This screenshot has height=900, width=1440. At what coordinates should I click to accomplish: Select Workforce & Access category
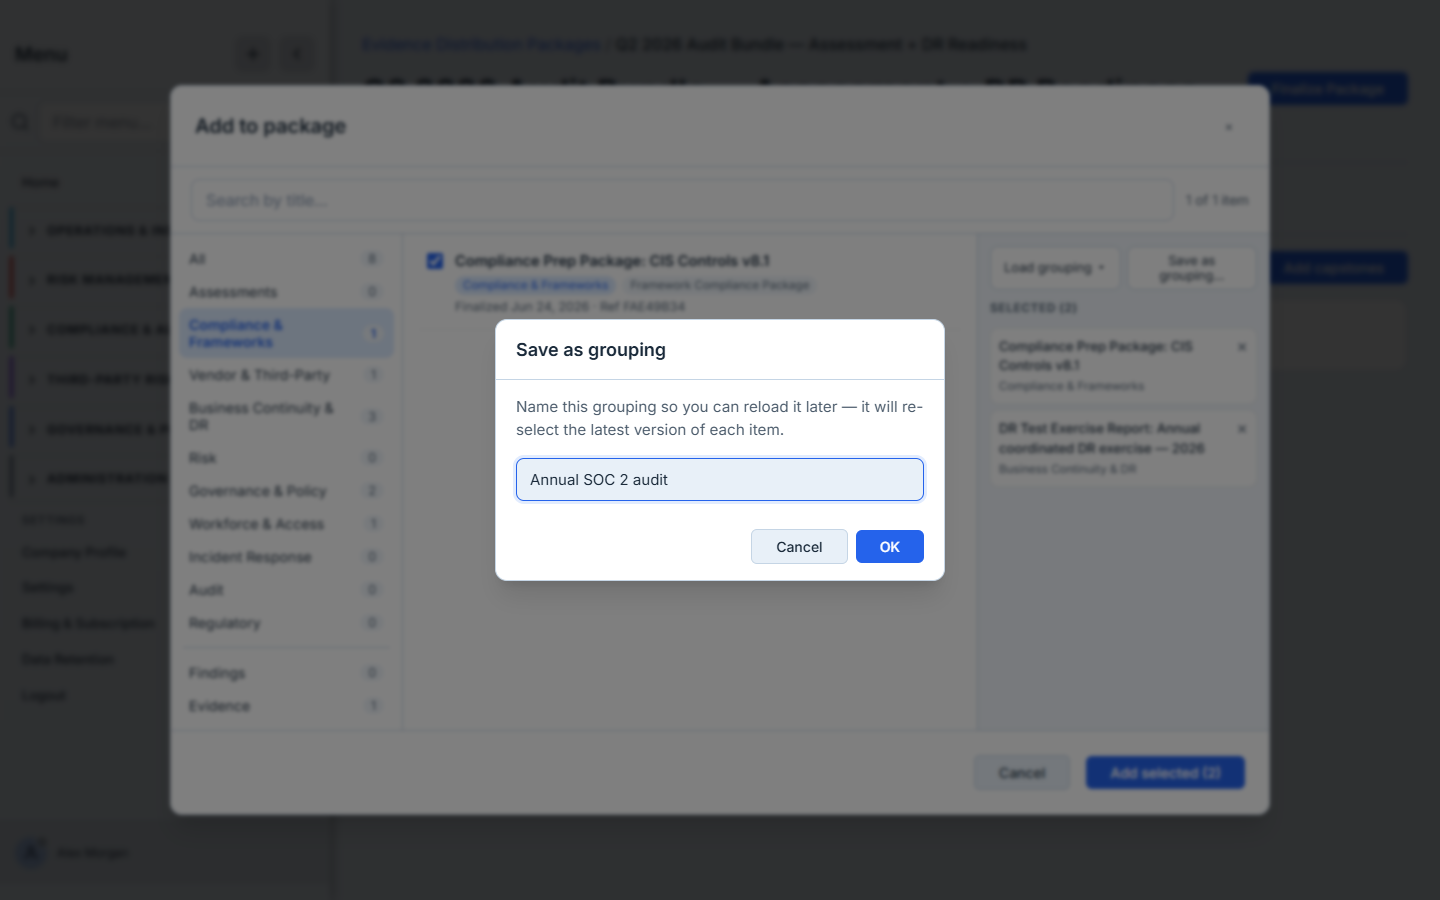[x=286, y=524]
